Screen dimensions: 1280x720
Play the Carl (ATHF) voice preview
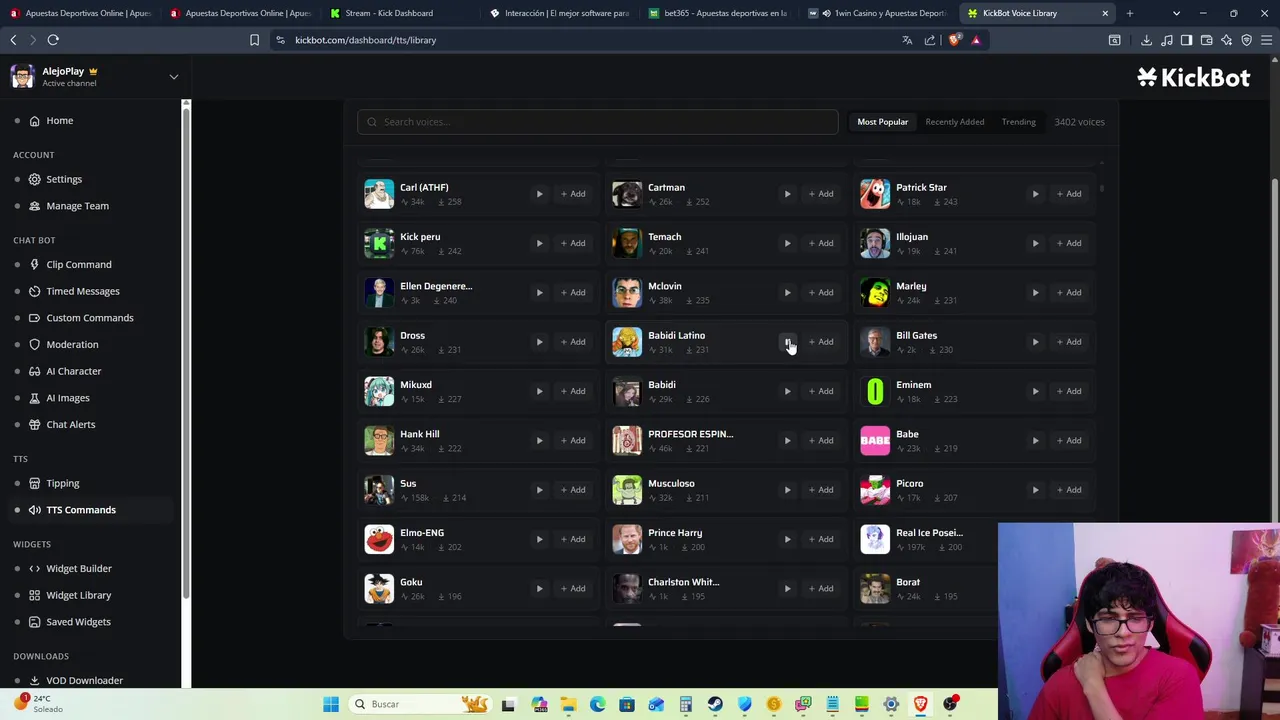(x=539, y=194)
